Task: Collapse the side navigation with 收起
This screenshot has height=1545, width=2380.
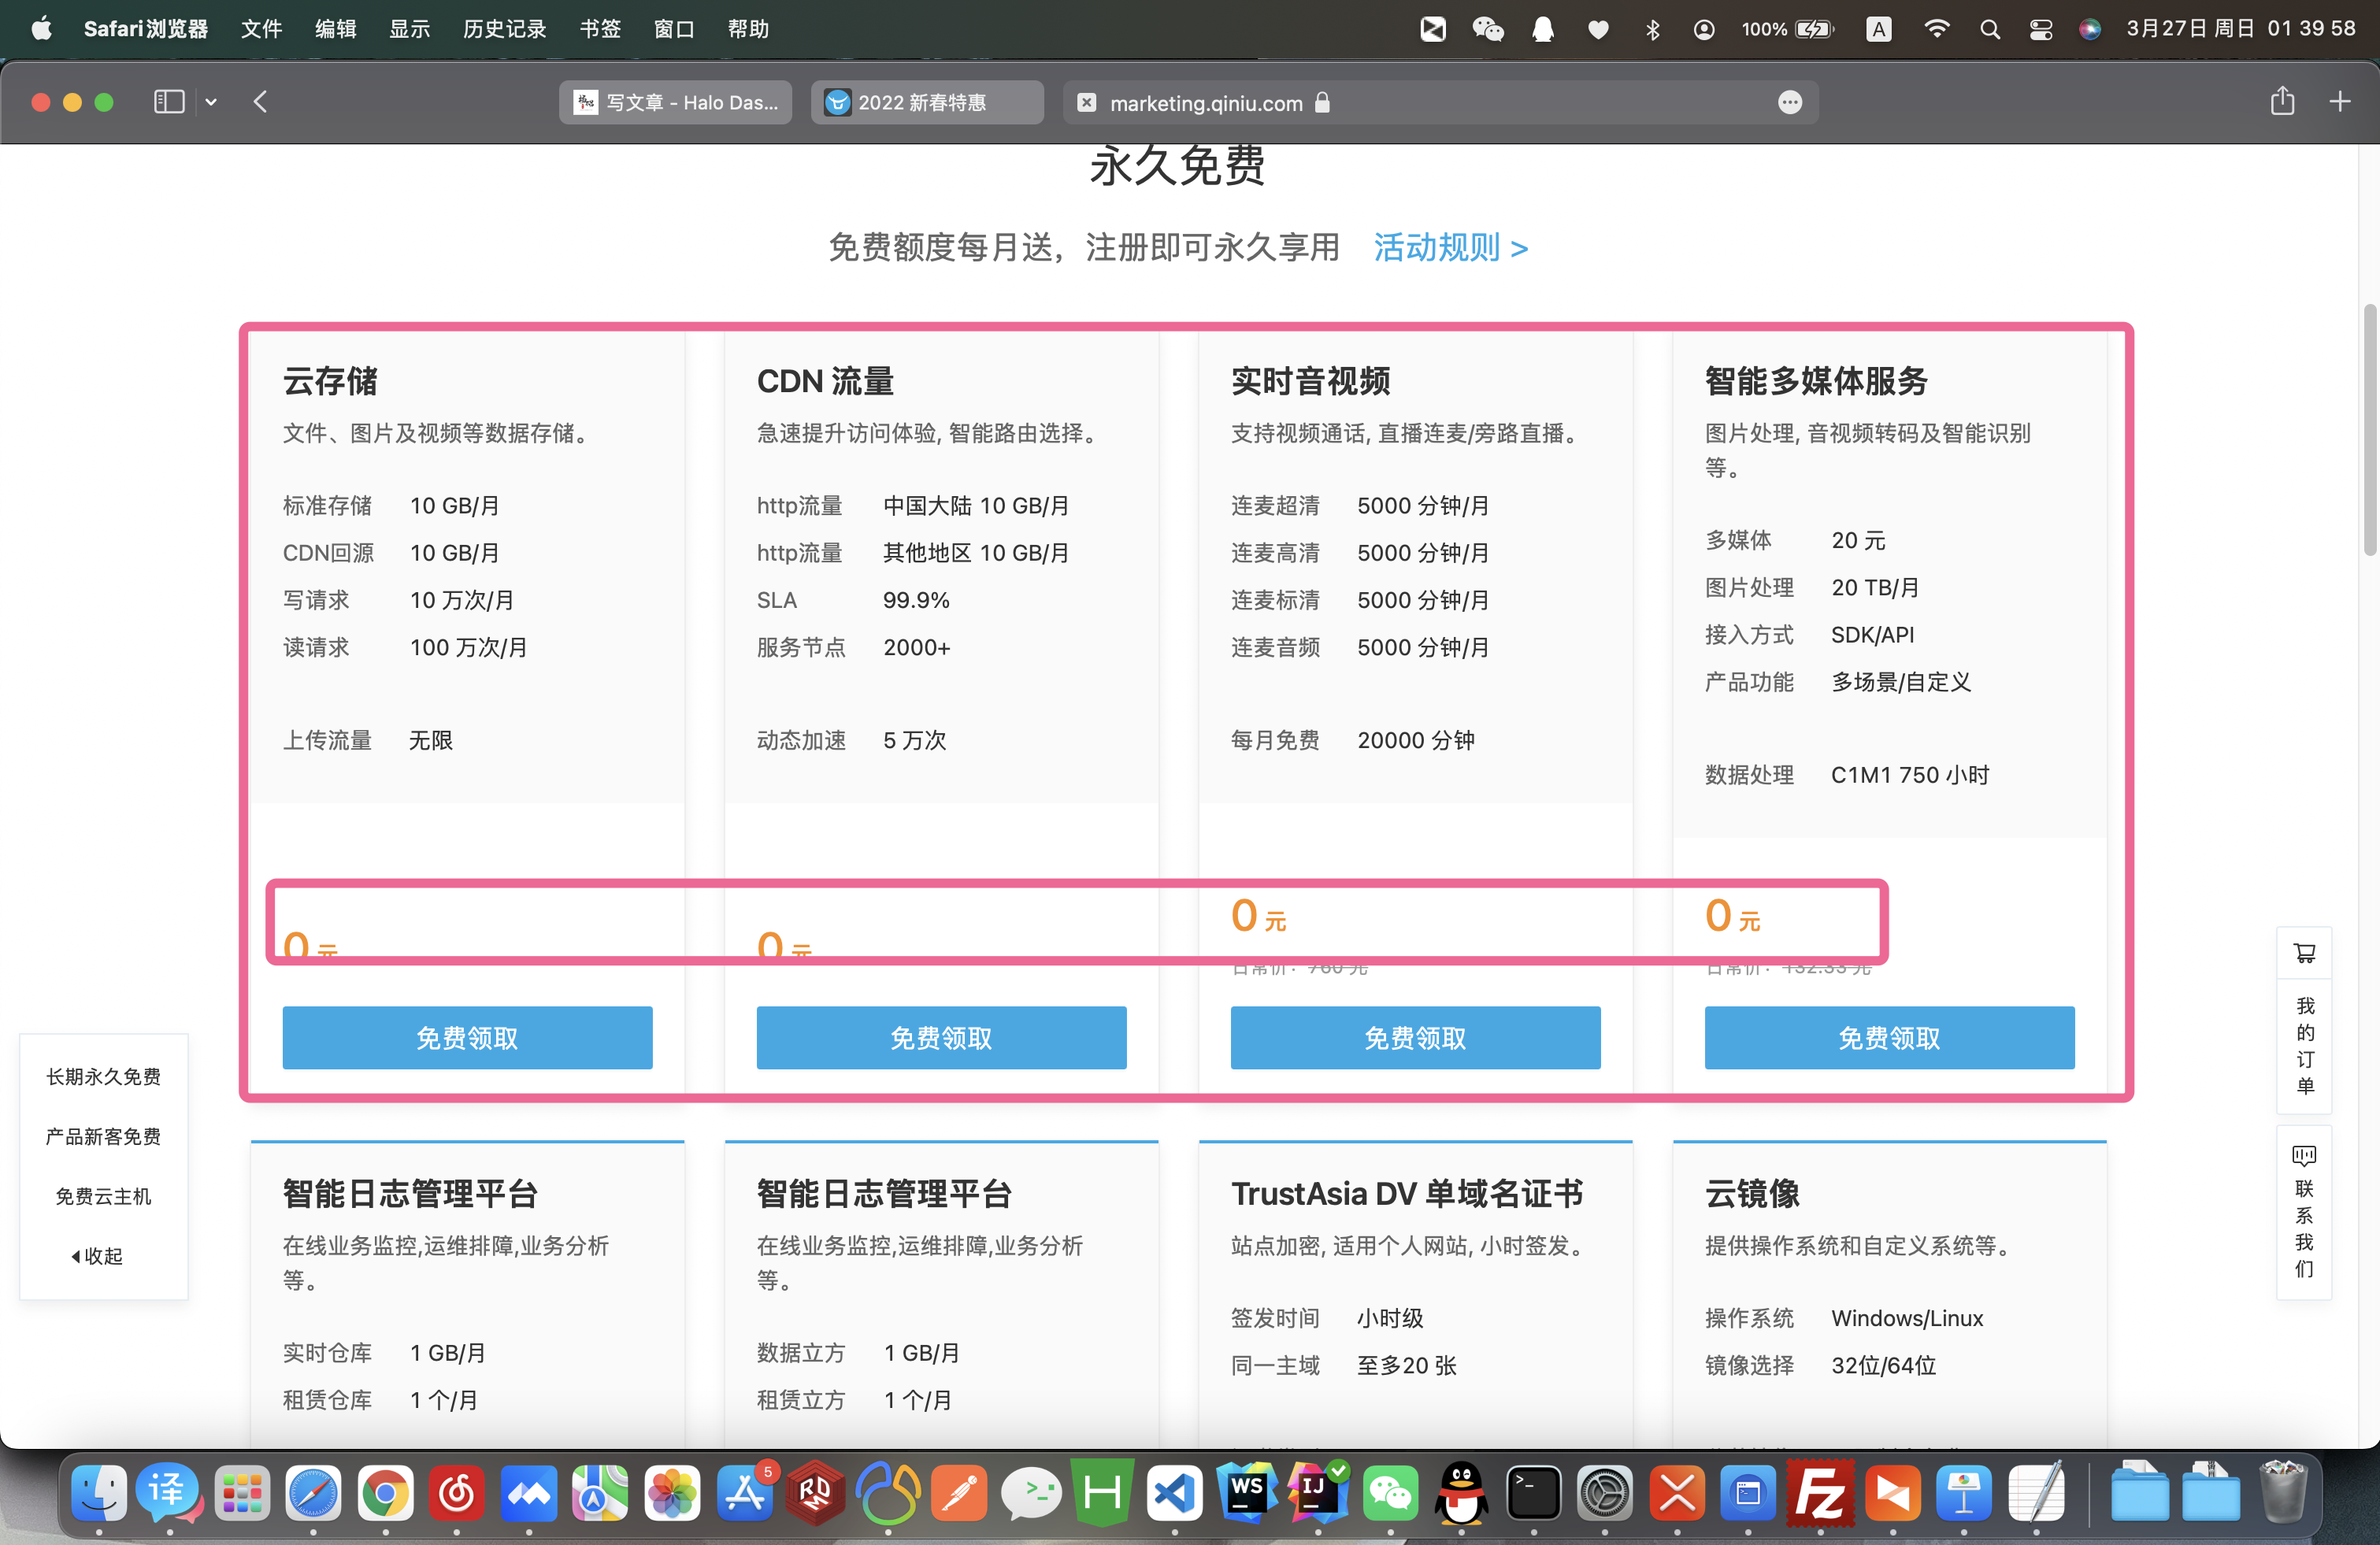Action: click(x=97, y=1256)
